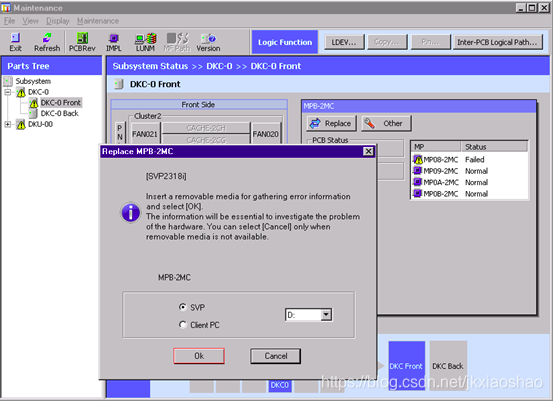Click the DKU-00 warning icon in tree
The height and width of the screenshot is (401, 553).
click(x=21, y=124)
